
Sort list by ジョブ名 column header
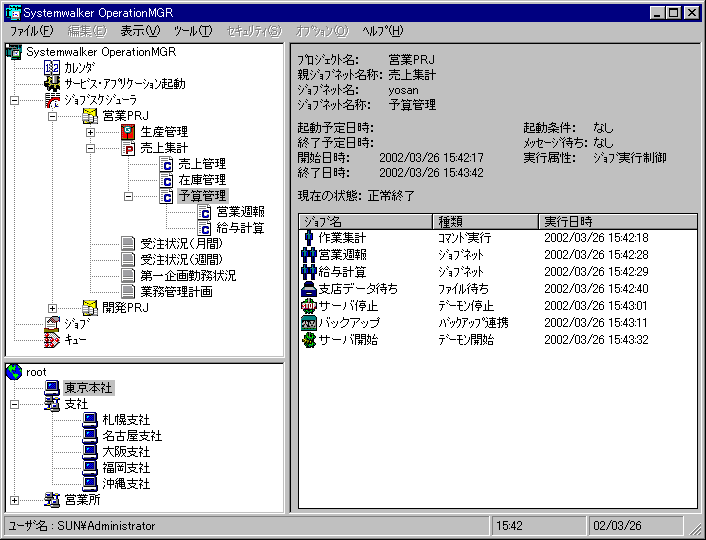coord(365,220)
